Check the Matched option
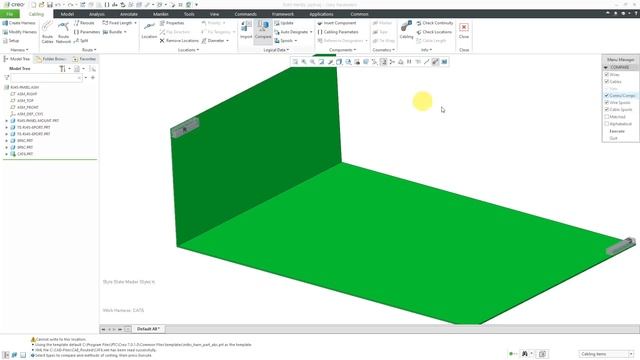 607,117
